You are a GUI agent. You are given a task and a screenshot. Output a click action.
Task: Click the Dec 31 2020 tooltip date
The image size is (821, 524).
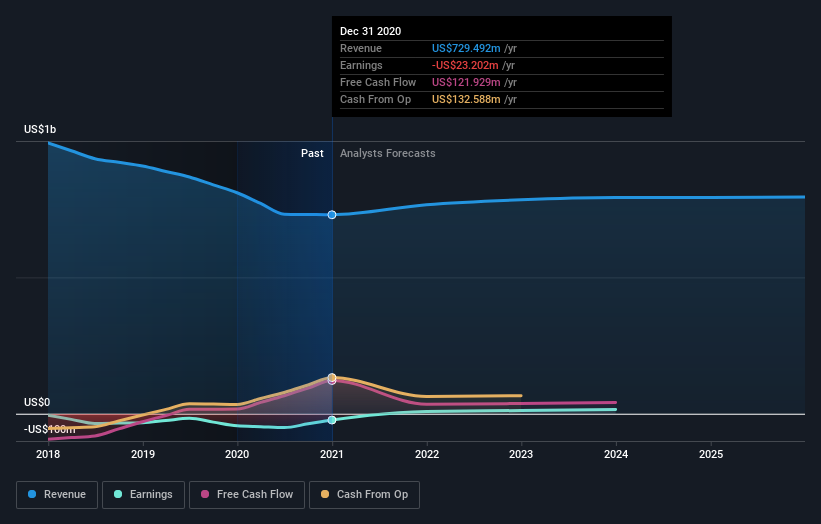(x=370, y=31)
